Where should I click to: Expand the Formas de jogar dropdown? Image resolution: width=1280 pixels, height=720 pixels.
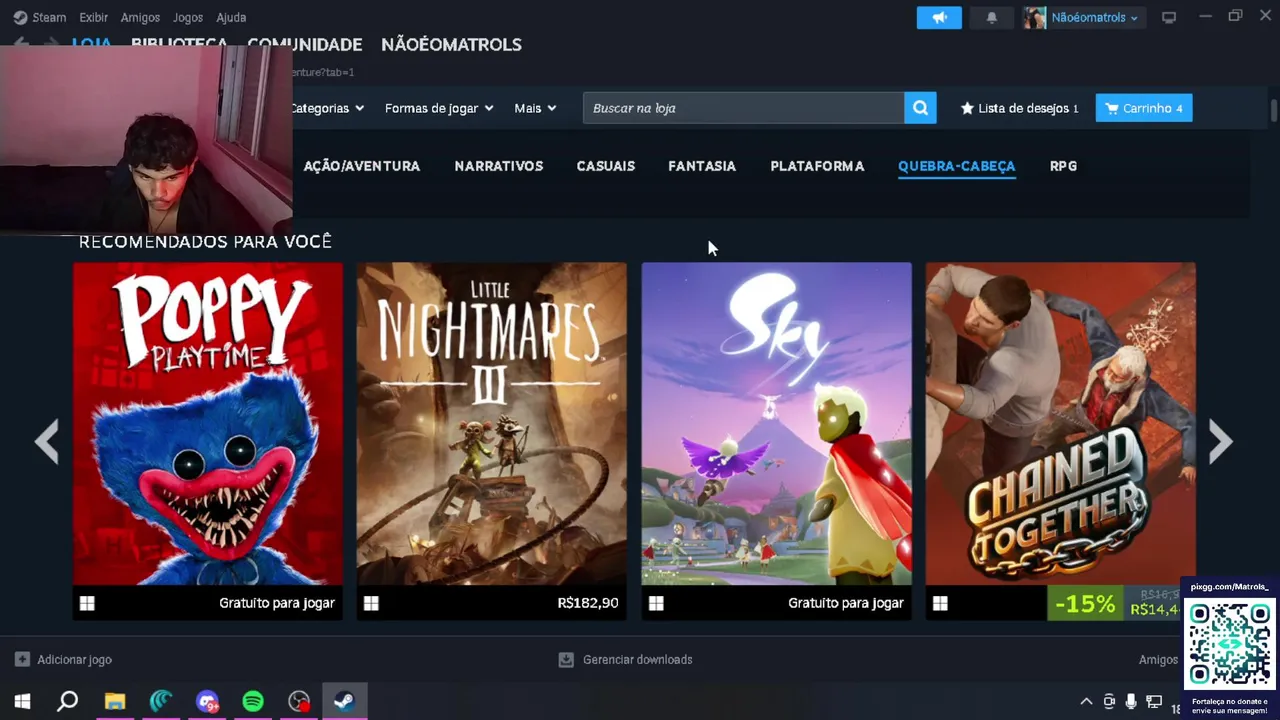point(439,108)
